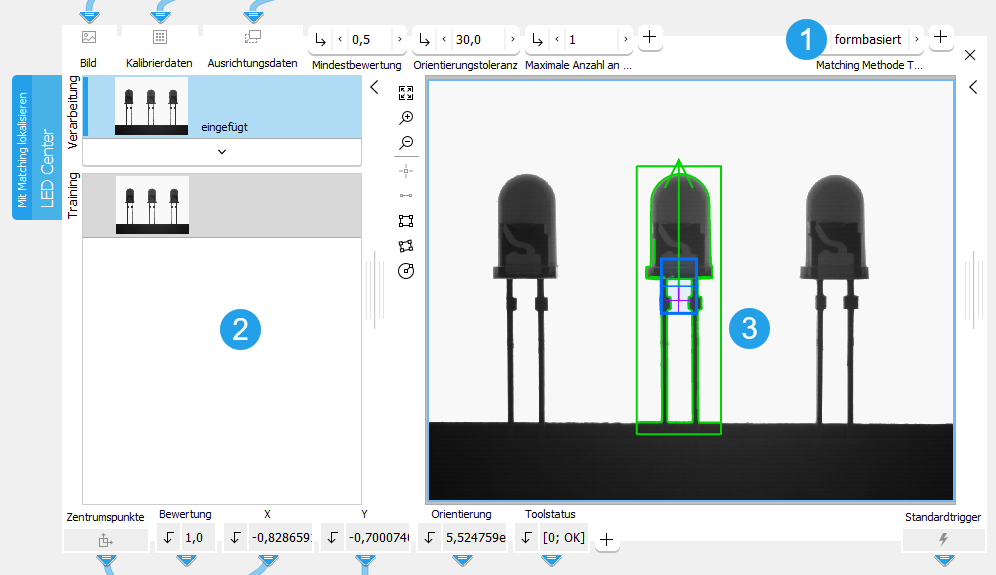Click the fit-to-view icon above the zoom tools
The width and height of the screenshot is (996, 575).
pyautogui.click(x=406, y=93)
